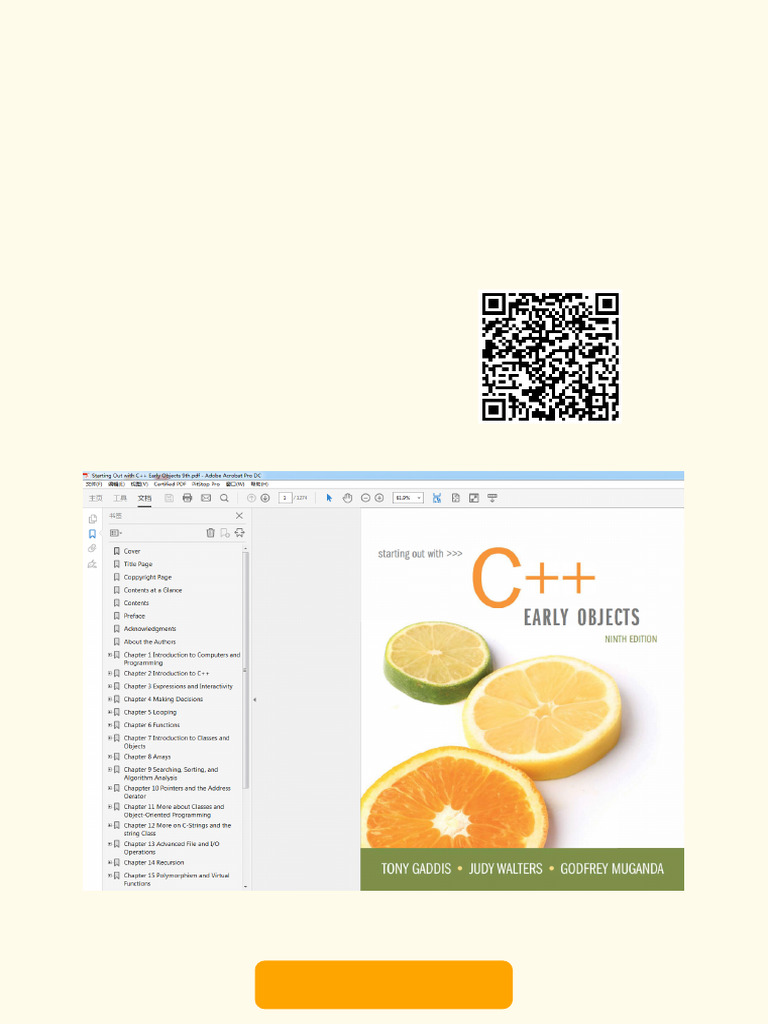The width and height of the screenshot is (768, 1024).
Task: Open the bookmarks options dropdown menu
Action: pyautogui.click(x=116, y=533)
